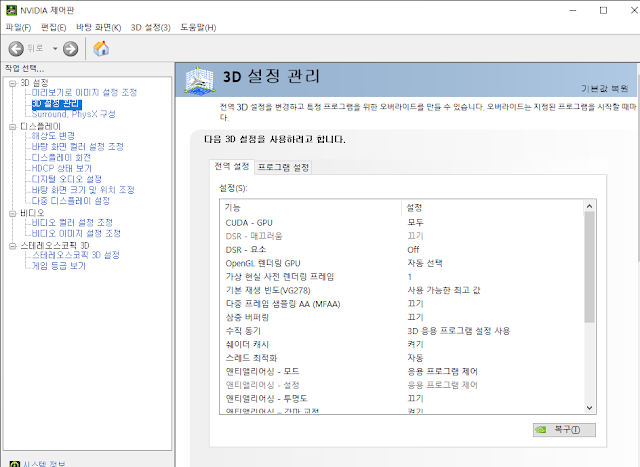Viewport: 640px width, 467px height.
Task: Click 3D 응용 프로그램 설정 사용 value
Action: tap(458, 331)
